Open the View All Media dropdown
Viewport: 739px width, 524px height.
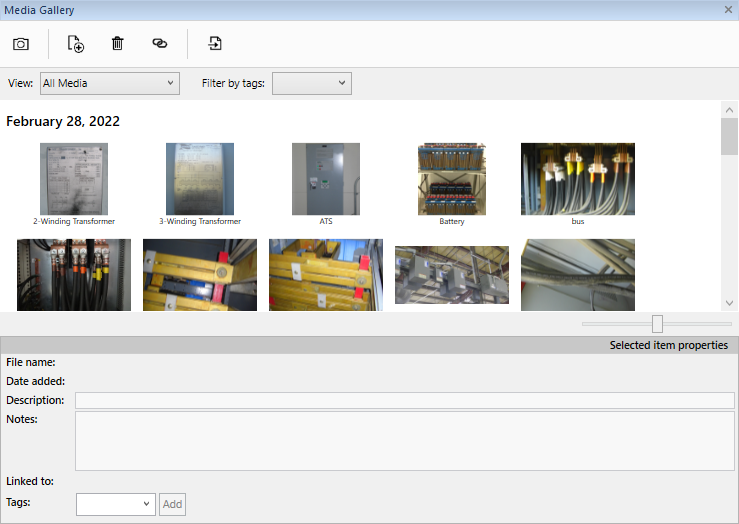tap(109, 84)
